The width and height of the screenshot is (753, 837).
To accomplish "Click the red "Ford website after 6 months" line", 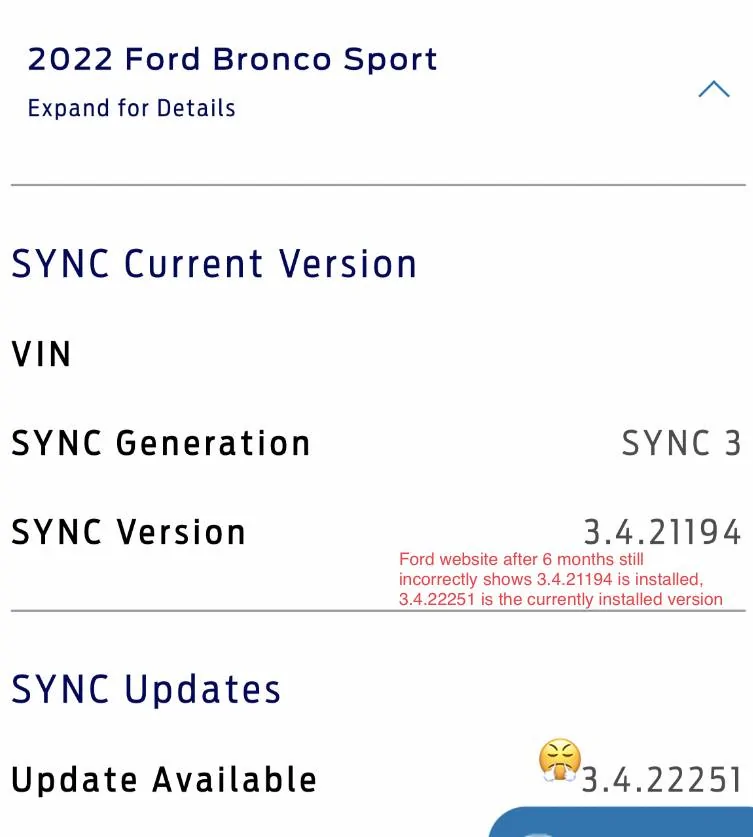I will 521,560.
